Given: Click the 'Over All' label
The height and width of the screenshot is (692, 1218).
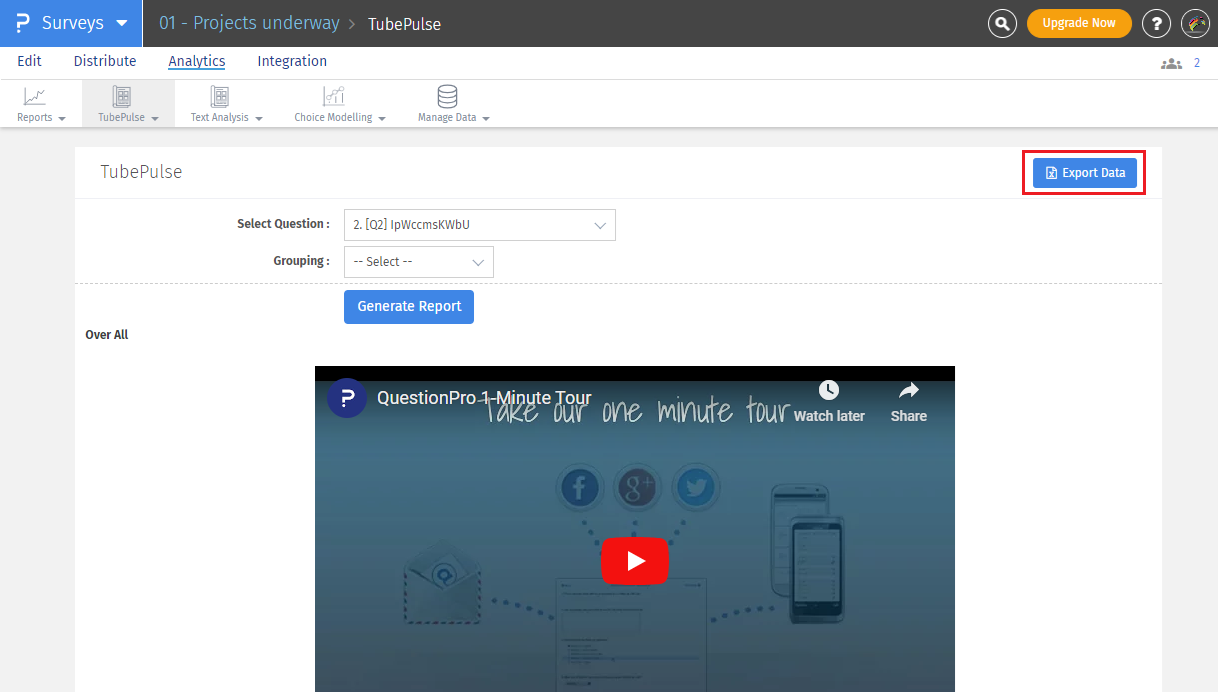Looking at the screenshot, I should 107,335.
